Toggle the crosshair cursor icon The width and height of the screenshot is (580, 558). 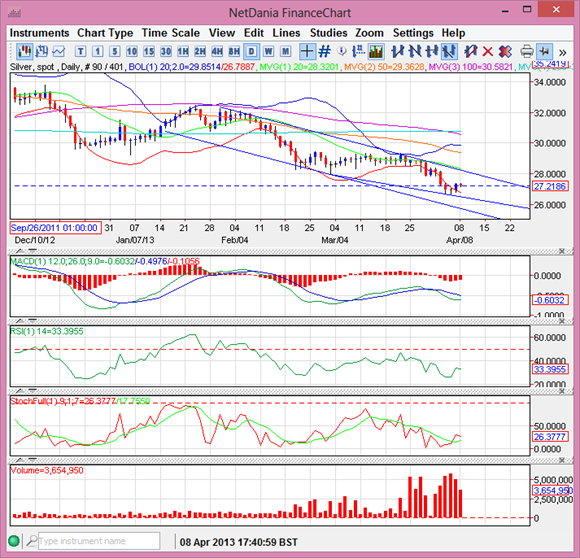[x=307, y=51]
